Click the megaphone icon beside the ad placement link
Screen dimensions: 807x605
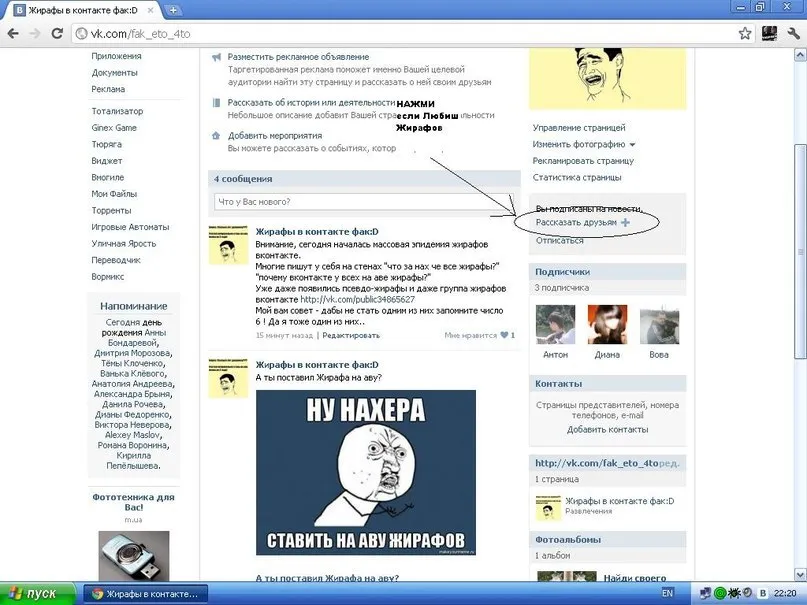[217, 57]
